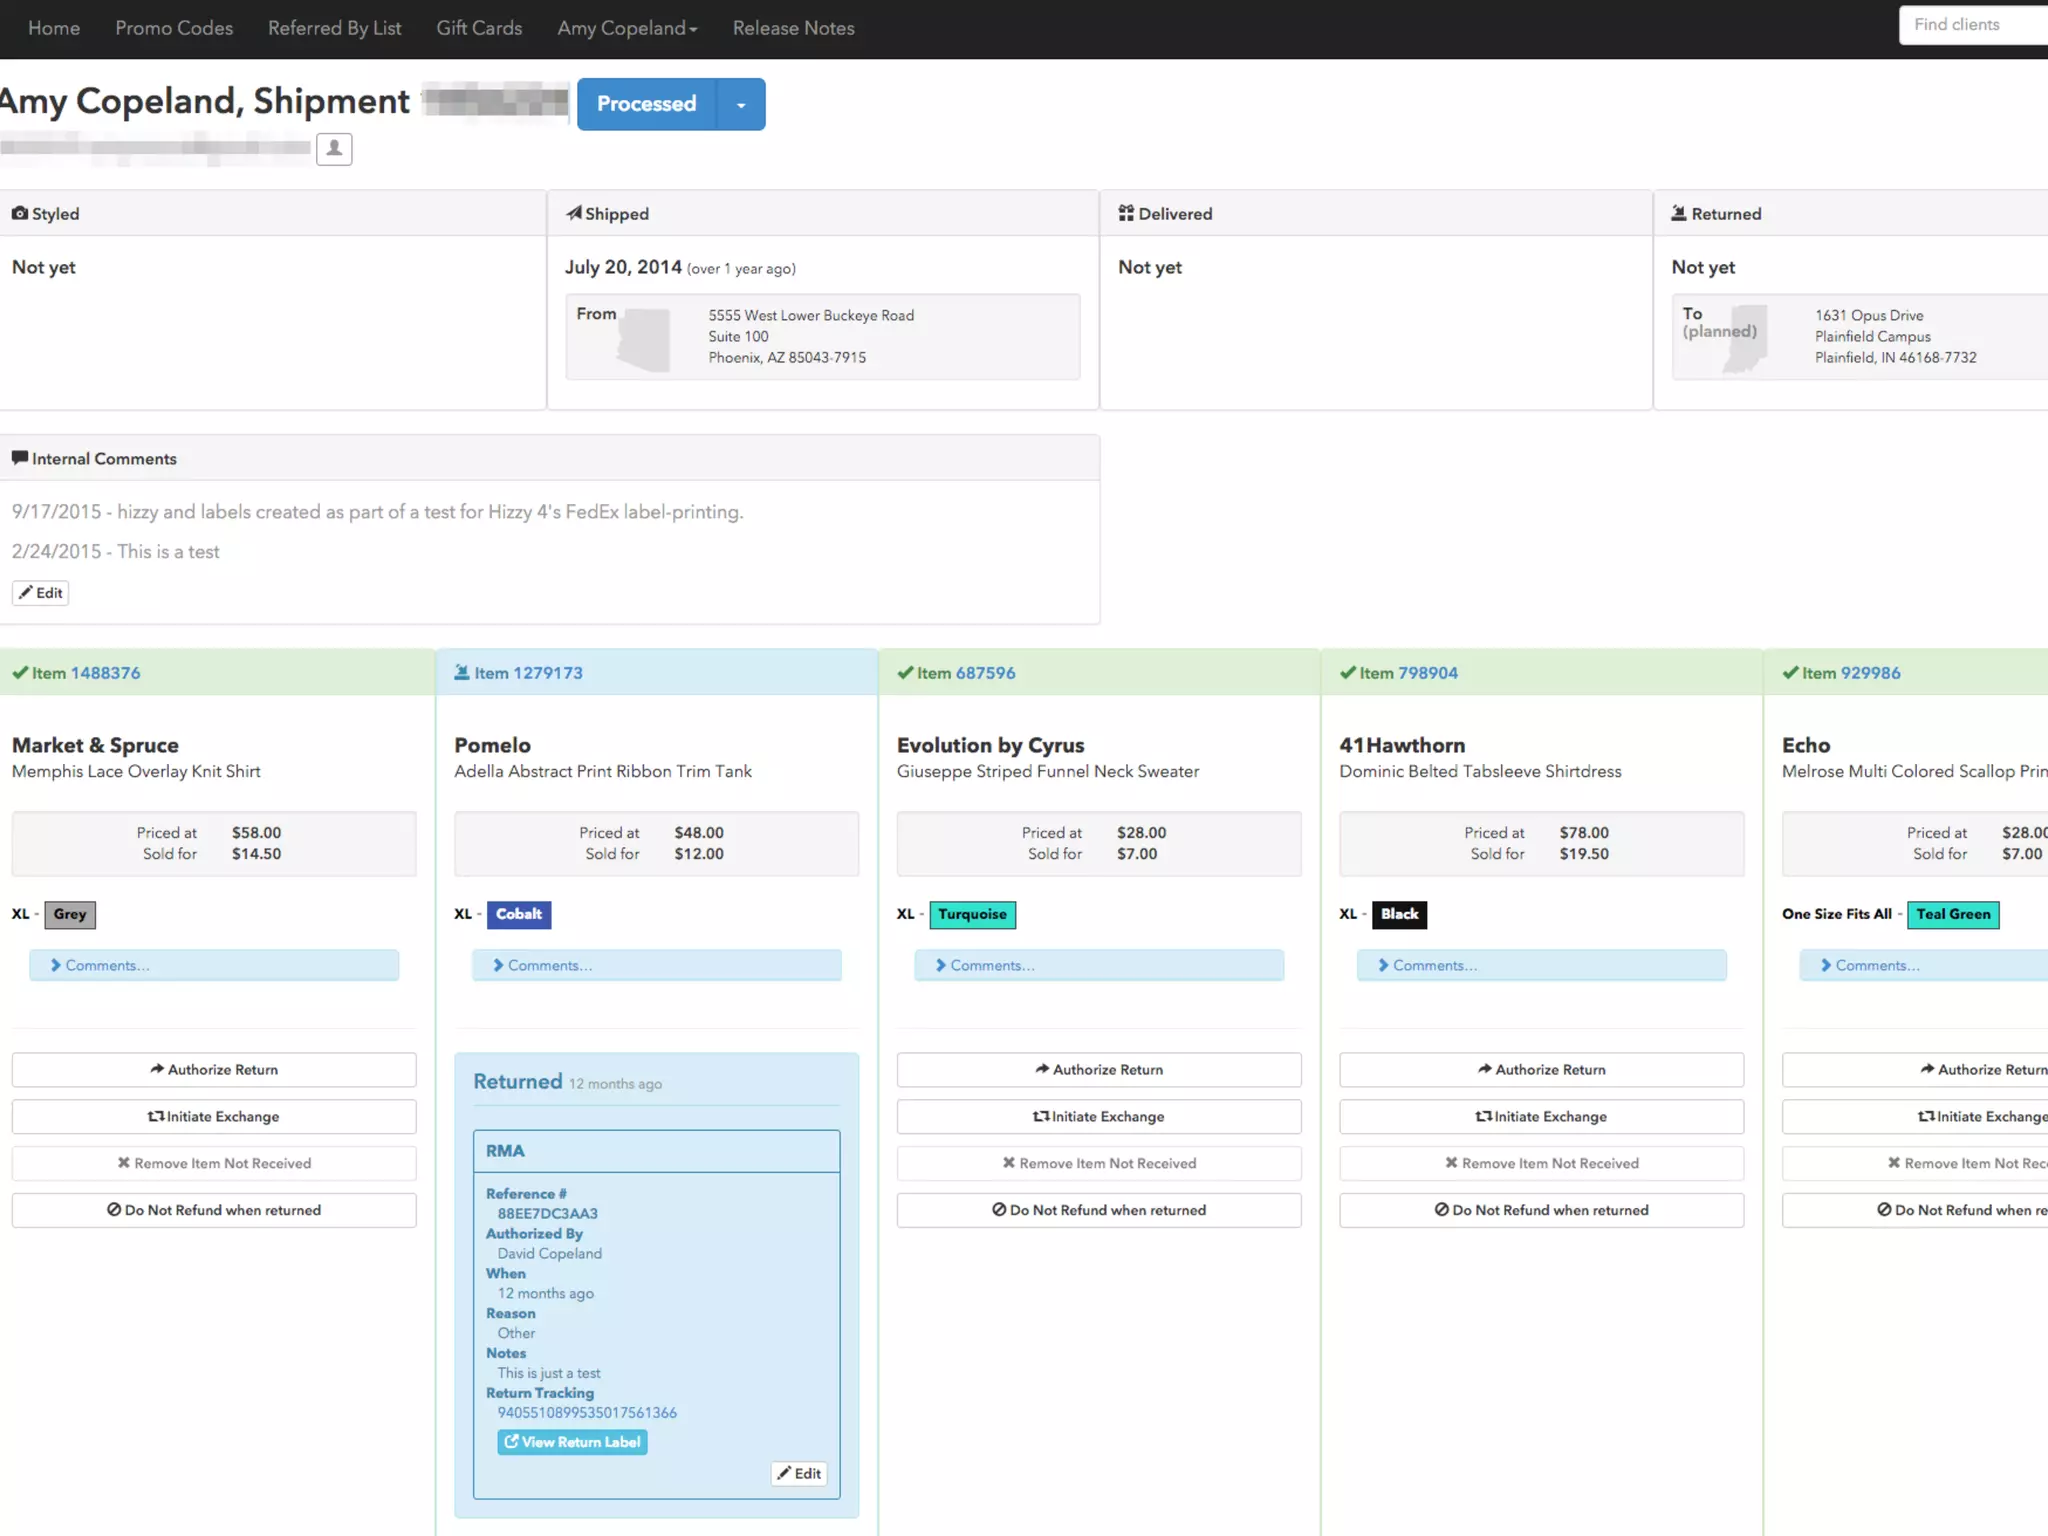This screenshot has width=2048, height=1536.
Task: Expand Comments for Evolution by Cyrus item
Action: pyautogui.click(x=1099, y=965)
